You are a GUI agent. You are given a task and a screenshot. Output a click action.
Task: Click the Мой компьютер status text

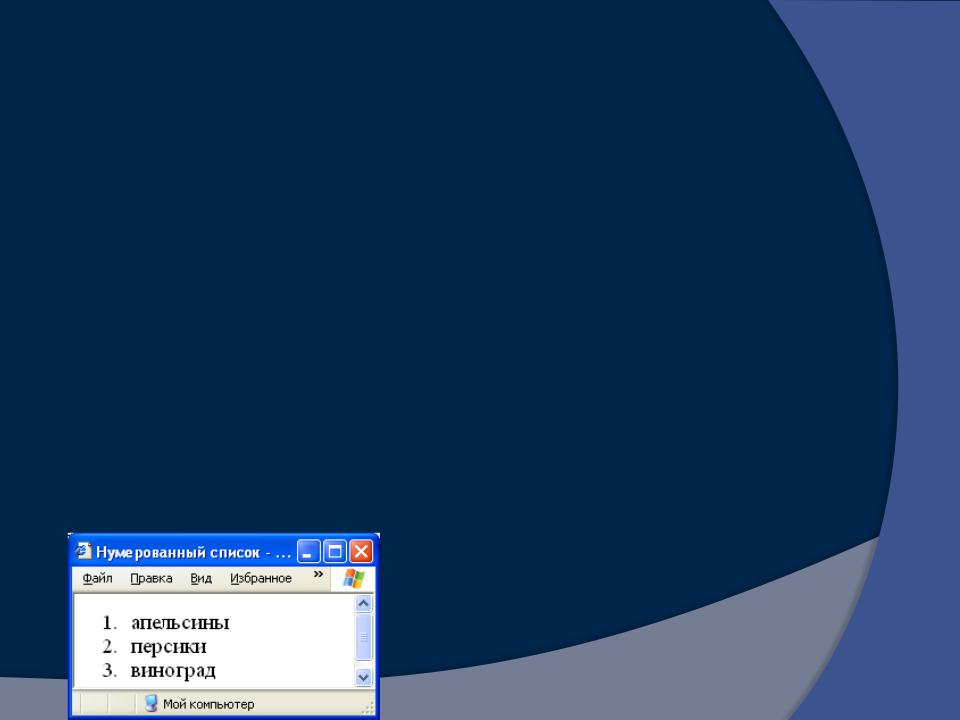click(208, 705)
